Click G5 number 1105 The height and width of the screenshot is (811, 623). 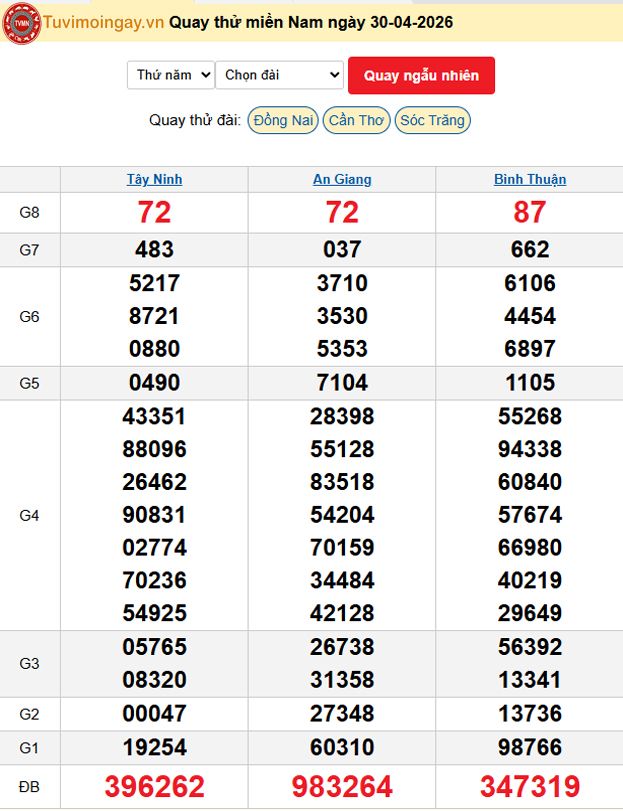[530, 383]
